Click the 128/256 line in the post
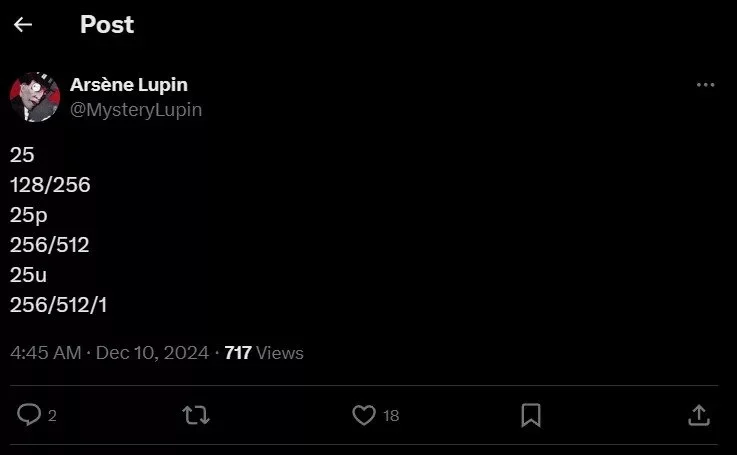 tap(50, 185)
